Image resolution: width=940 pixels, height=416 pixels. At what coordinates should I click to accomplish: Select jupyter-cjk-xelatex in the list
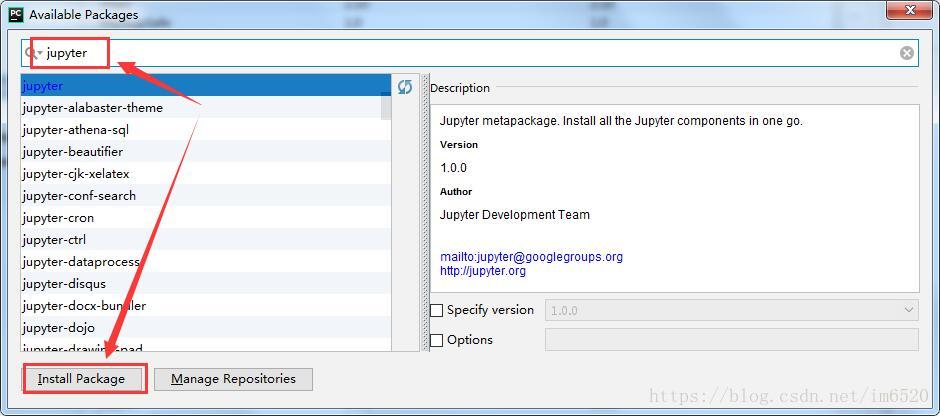click(x=206, y=174)
